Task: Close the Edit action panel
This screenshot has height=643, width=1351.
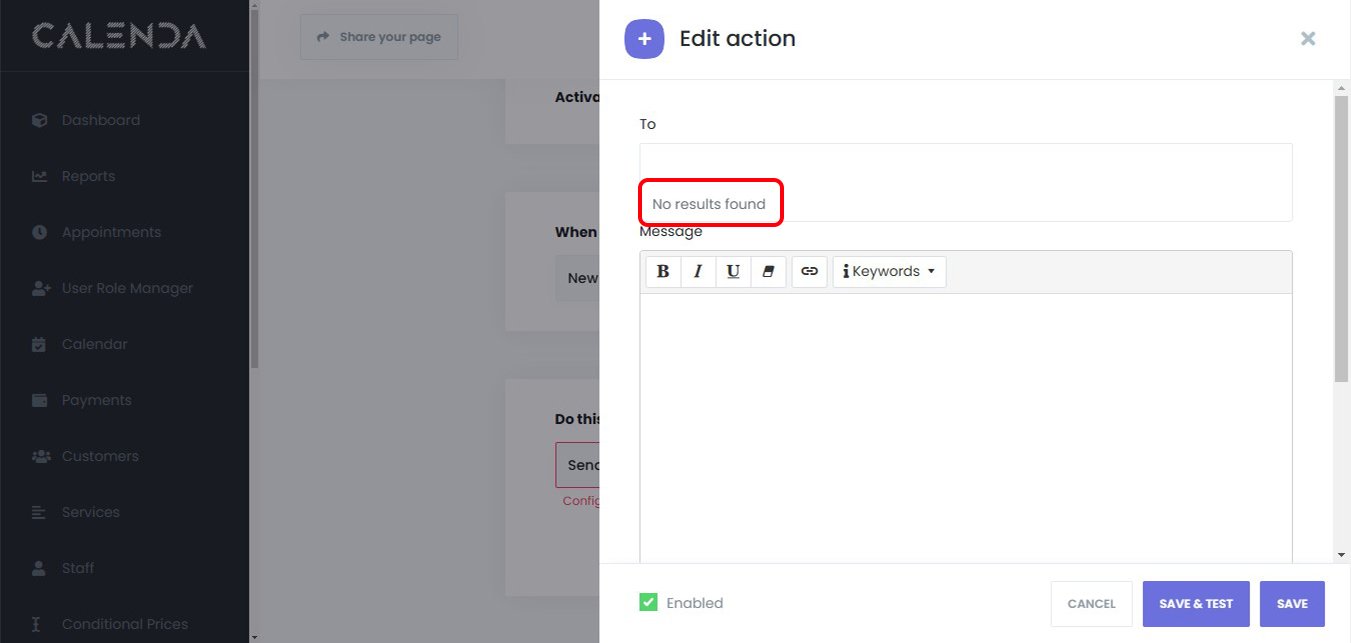Action: pos(1307,39)
